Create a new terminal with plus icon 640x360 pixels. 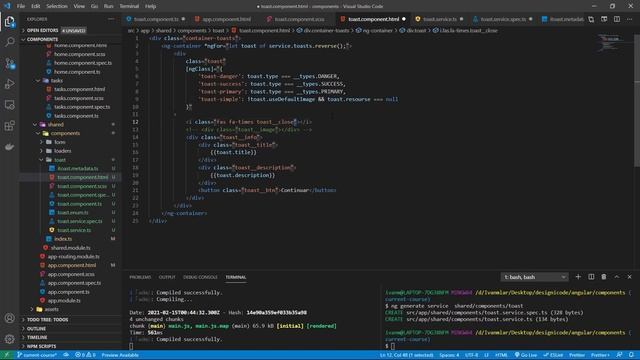click(x=578, y=277)
